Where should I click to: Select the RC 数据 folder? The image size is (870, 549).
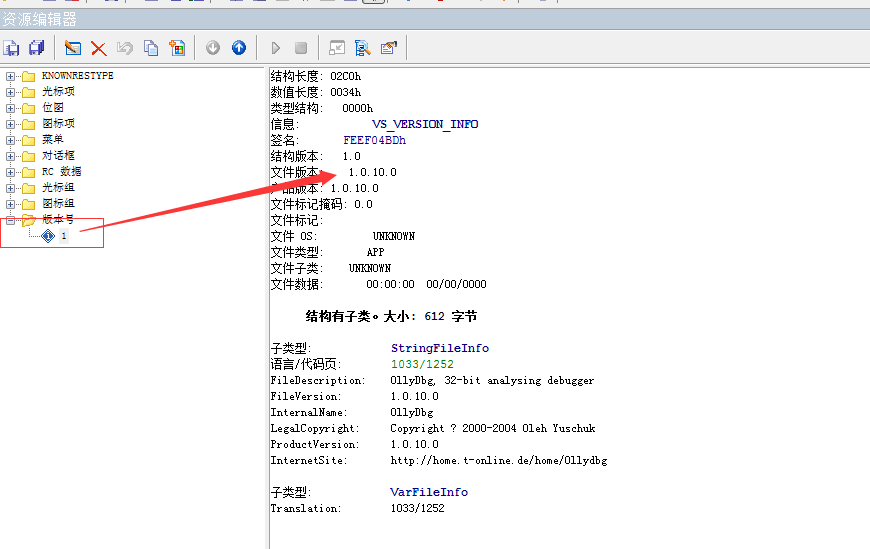(x=62, y=172)
